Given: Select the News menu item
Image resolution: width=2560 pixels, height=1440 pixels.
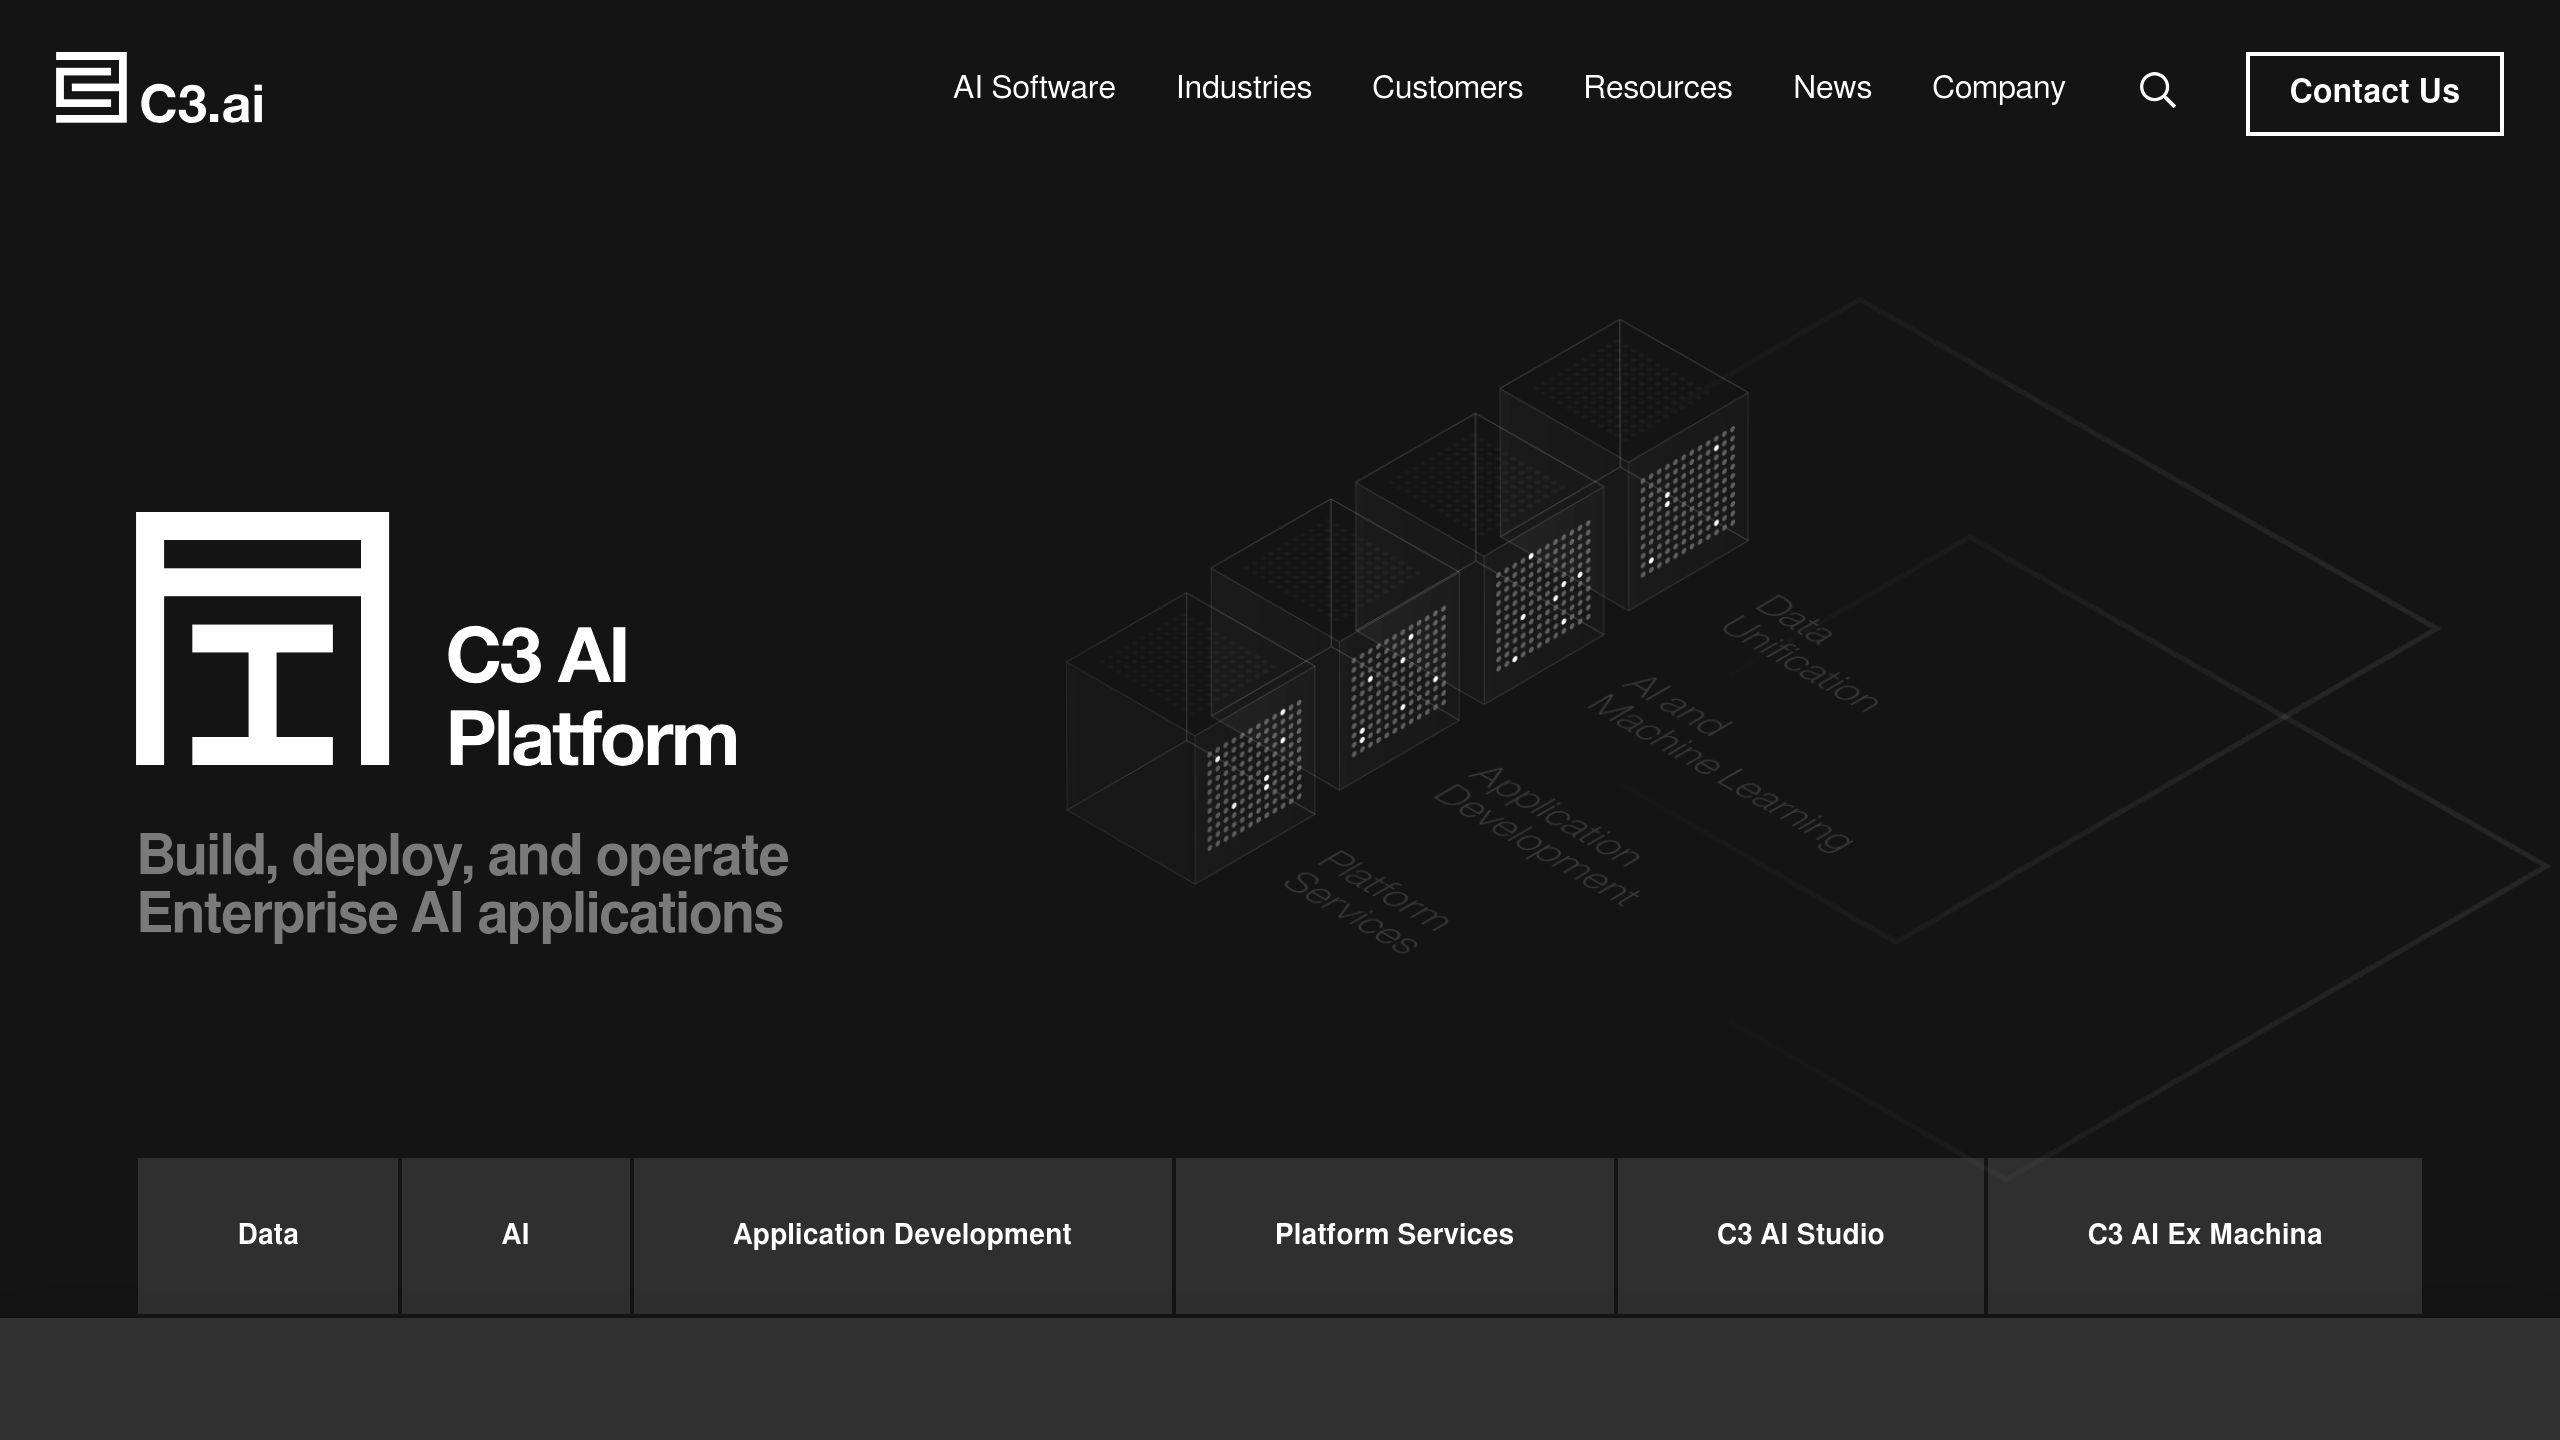Looking at the screenshot, I should (1832, 86).
